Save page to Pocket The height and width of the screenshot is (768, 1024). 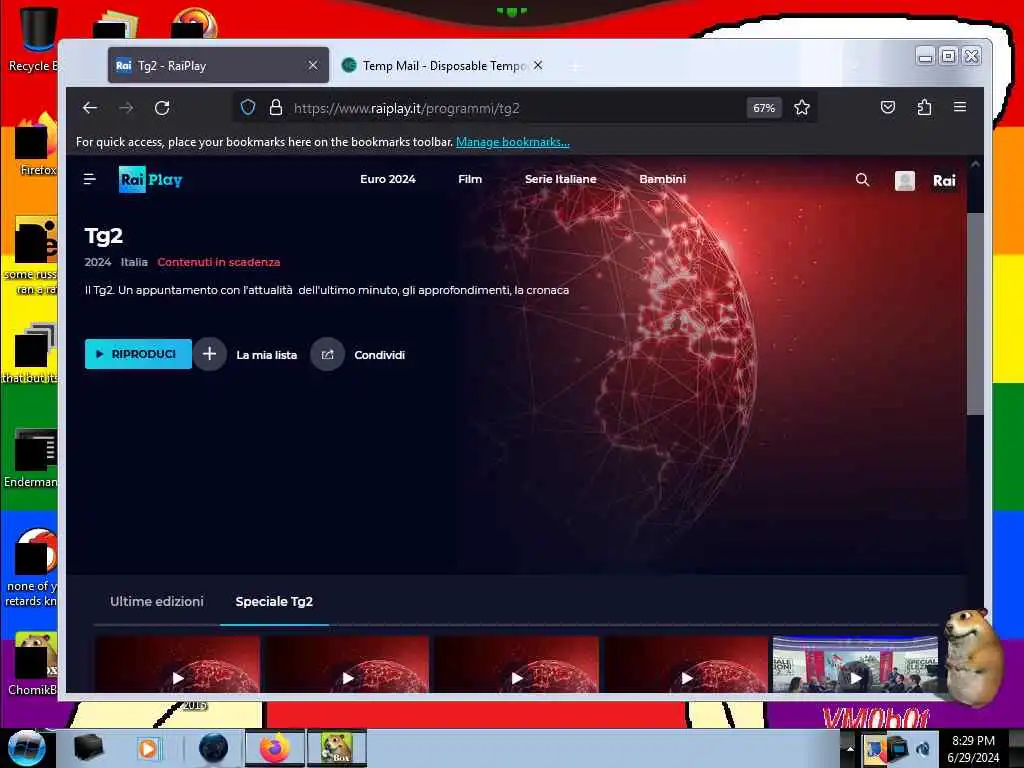[888, 107]
